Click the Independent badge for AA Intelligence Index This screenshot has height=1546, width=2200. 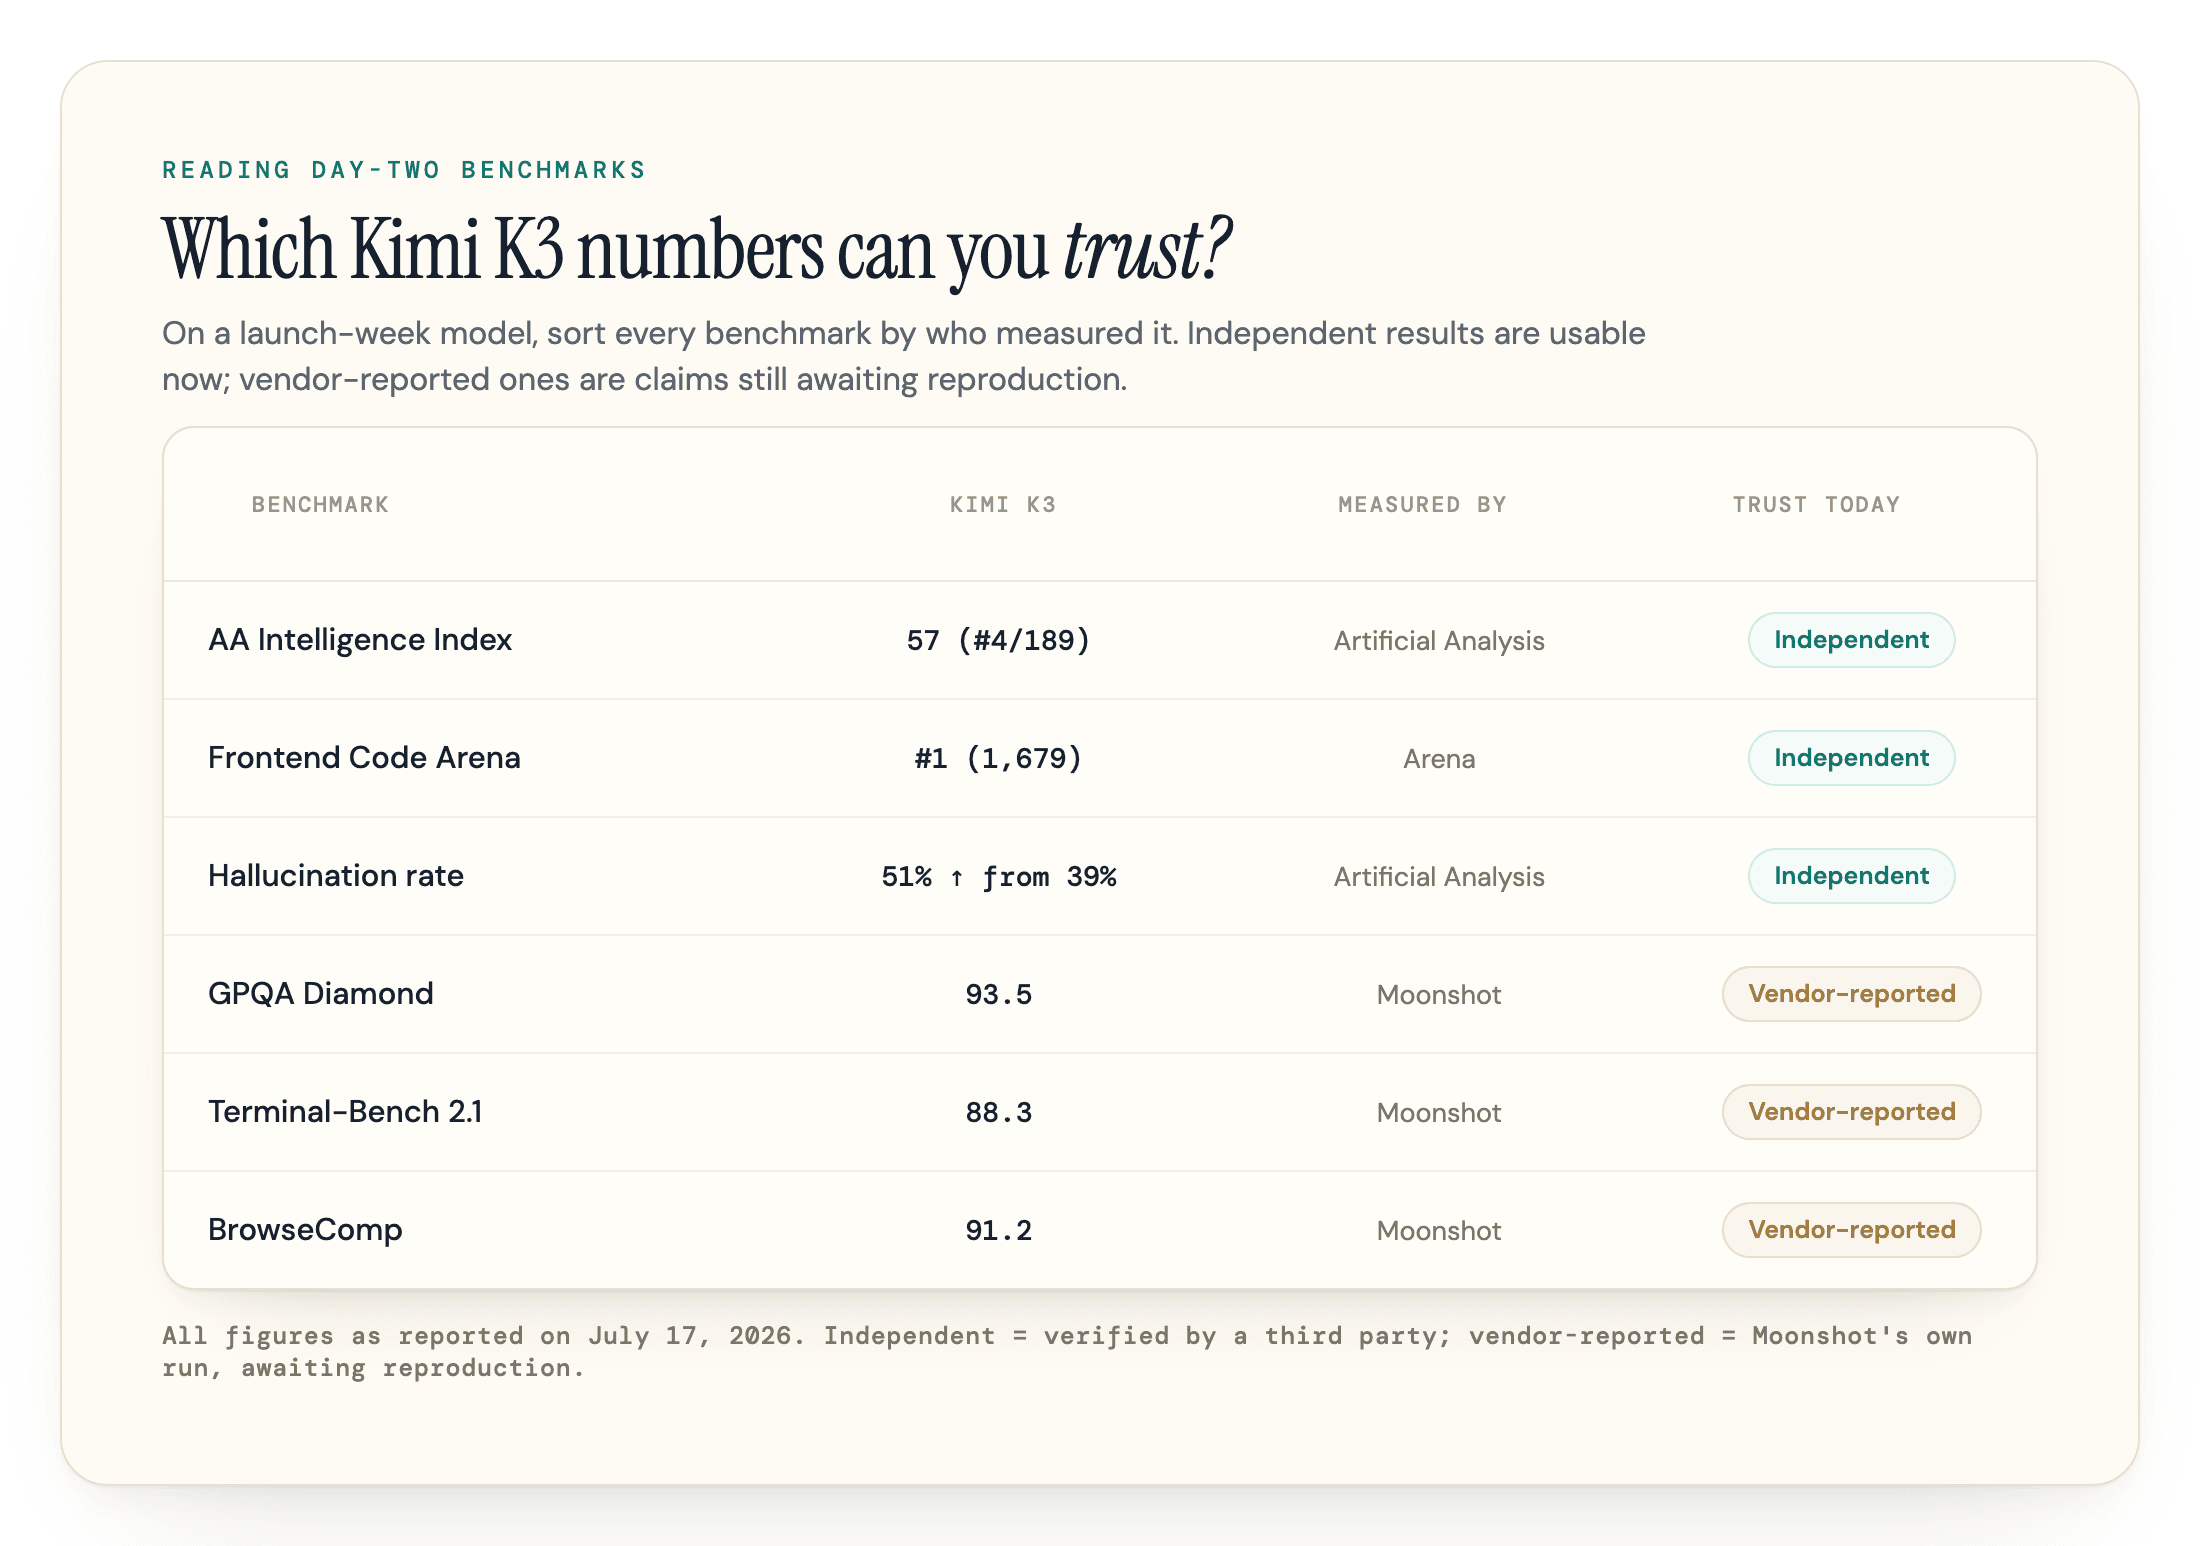pyautogui.click(x=1851, y=640)
